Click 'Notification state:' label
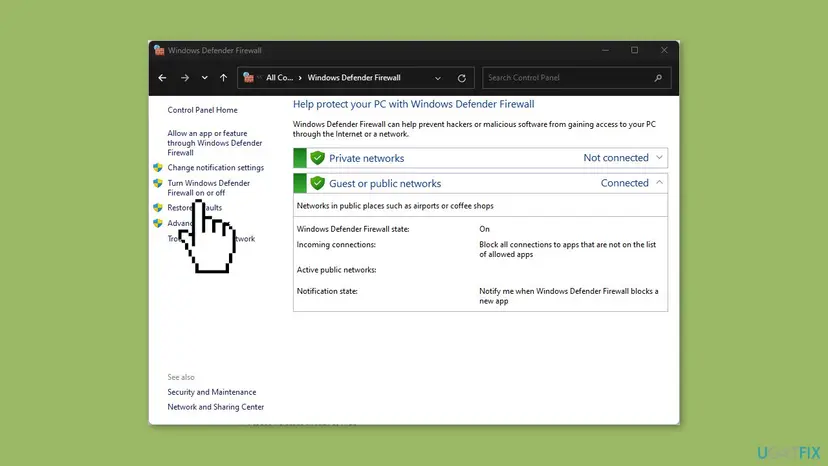The width and height of the screenshot is (828, 466). pyautogui.click(x=327, y=291)
